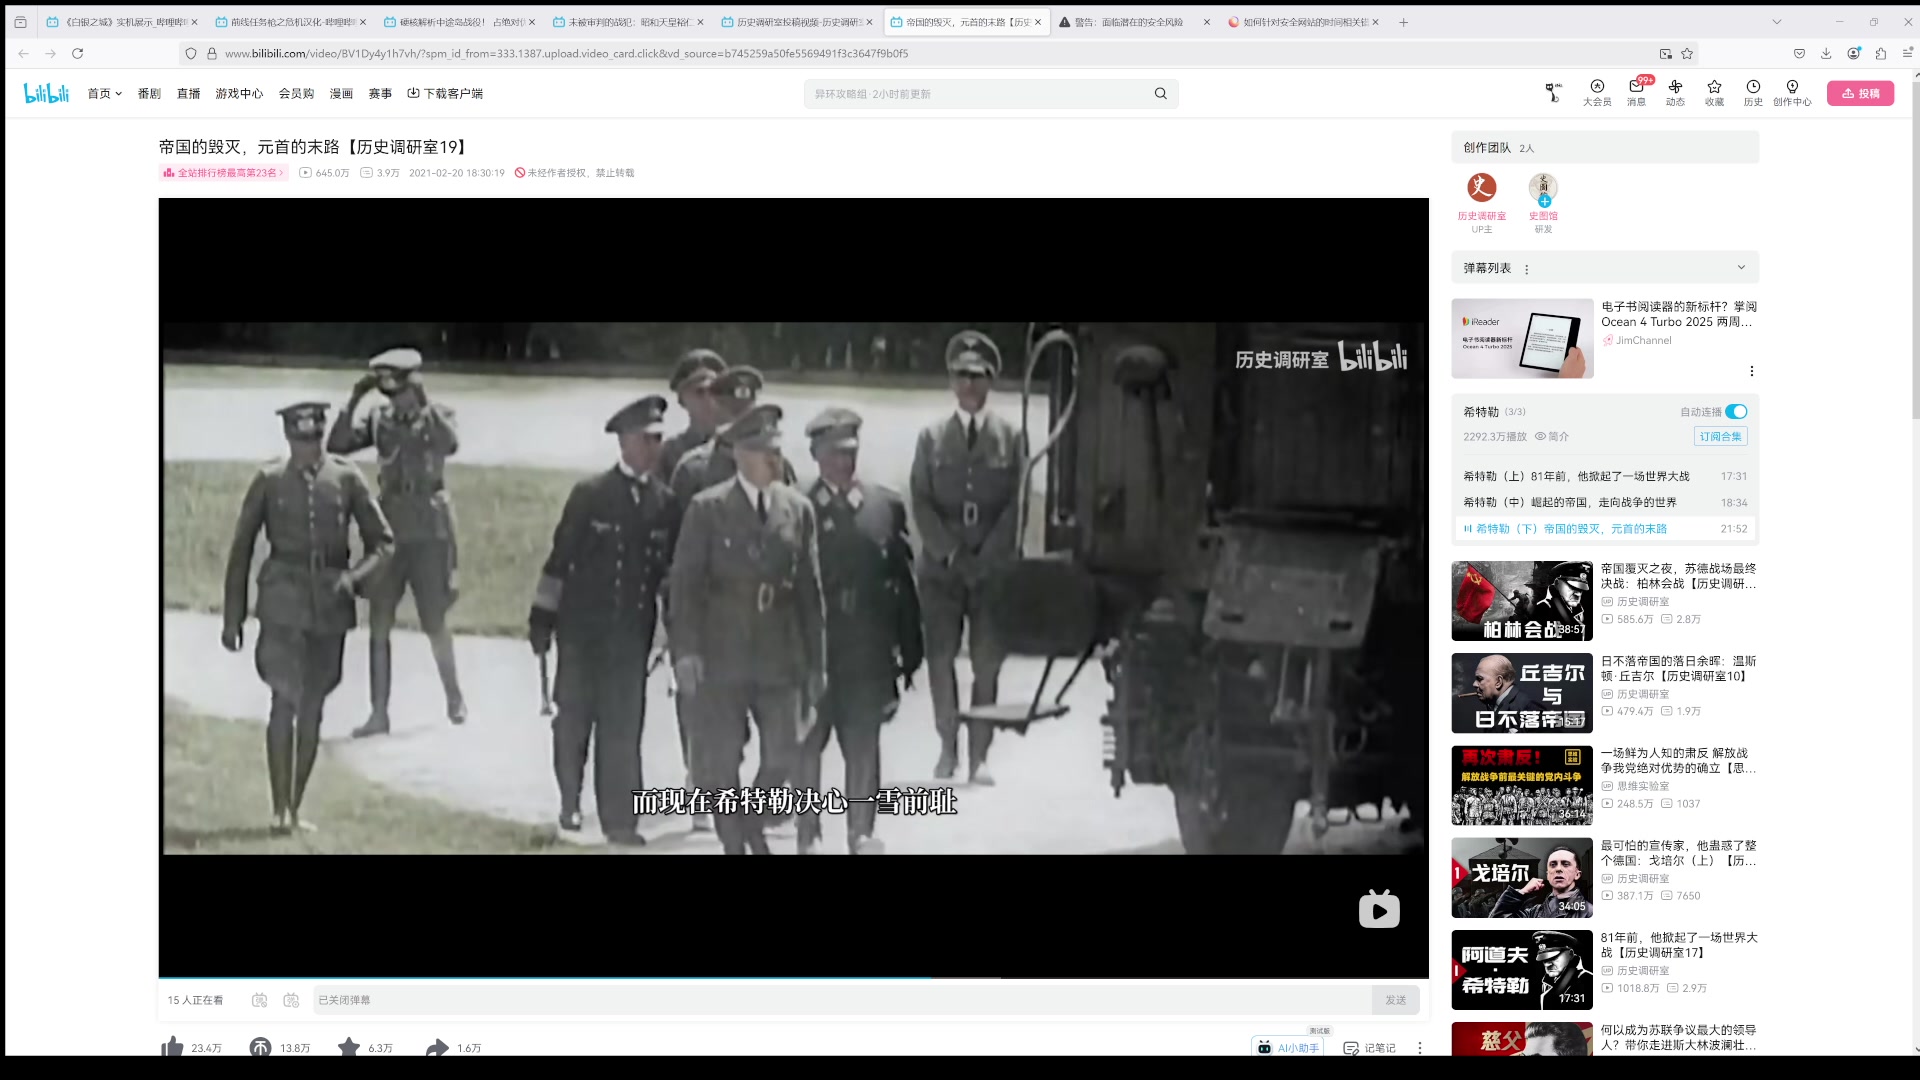Open the 游戏中心 nav item
Screen dimensions: 1920x1080
239,93
